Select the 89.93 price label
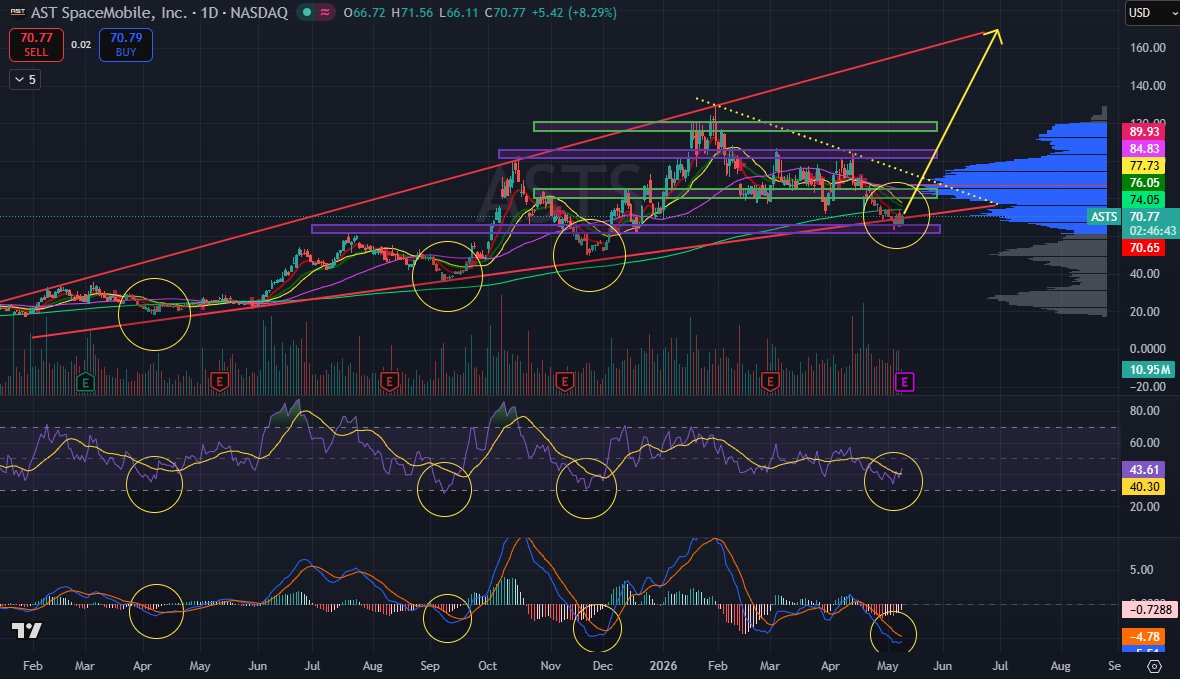This screenshot has width=1180, height=679. (x=1144, y=132)
